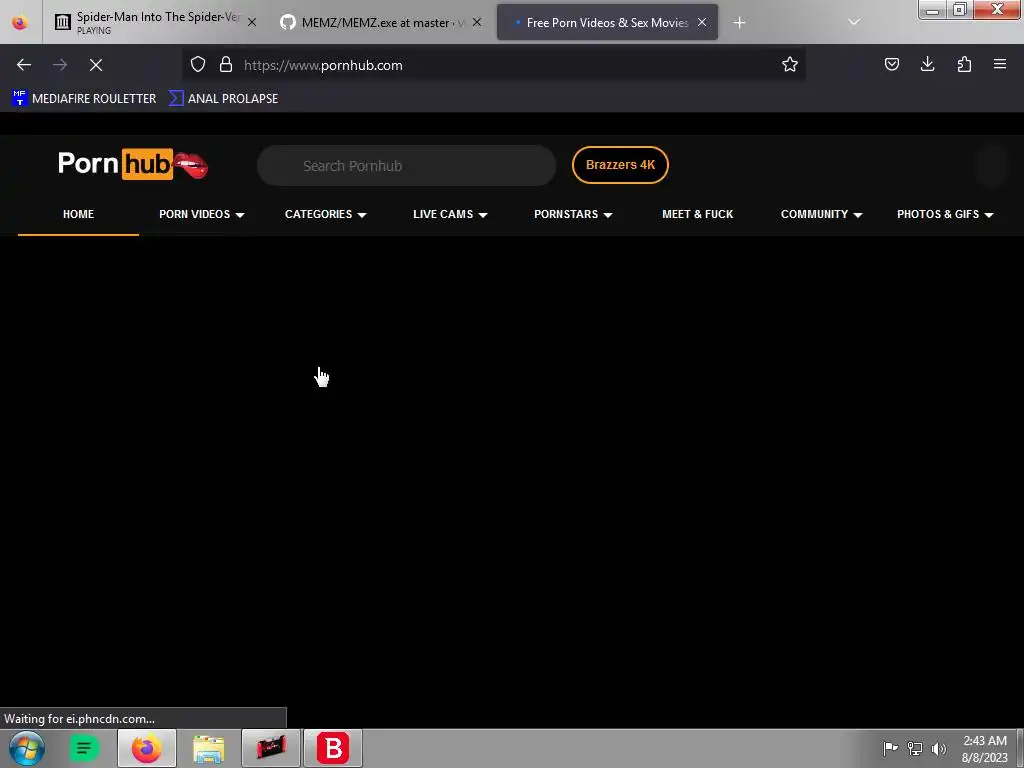Expand the COMMUNITY dropdown

(x=822, y=214)
